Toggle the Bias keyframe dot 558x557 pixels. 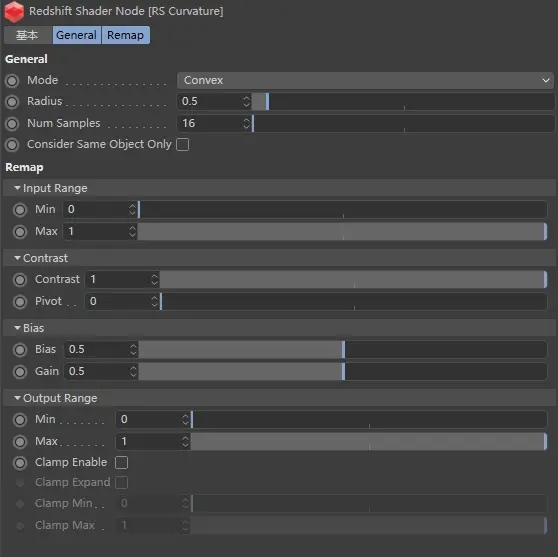[20, 350]
